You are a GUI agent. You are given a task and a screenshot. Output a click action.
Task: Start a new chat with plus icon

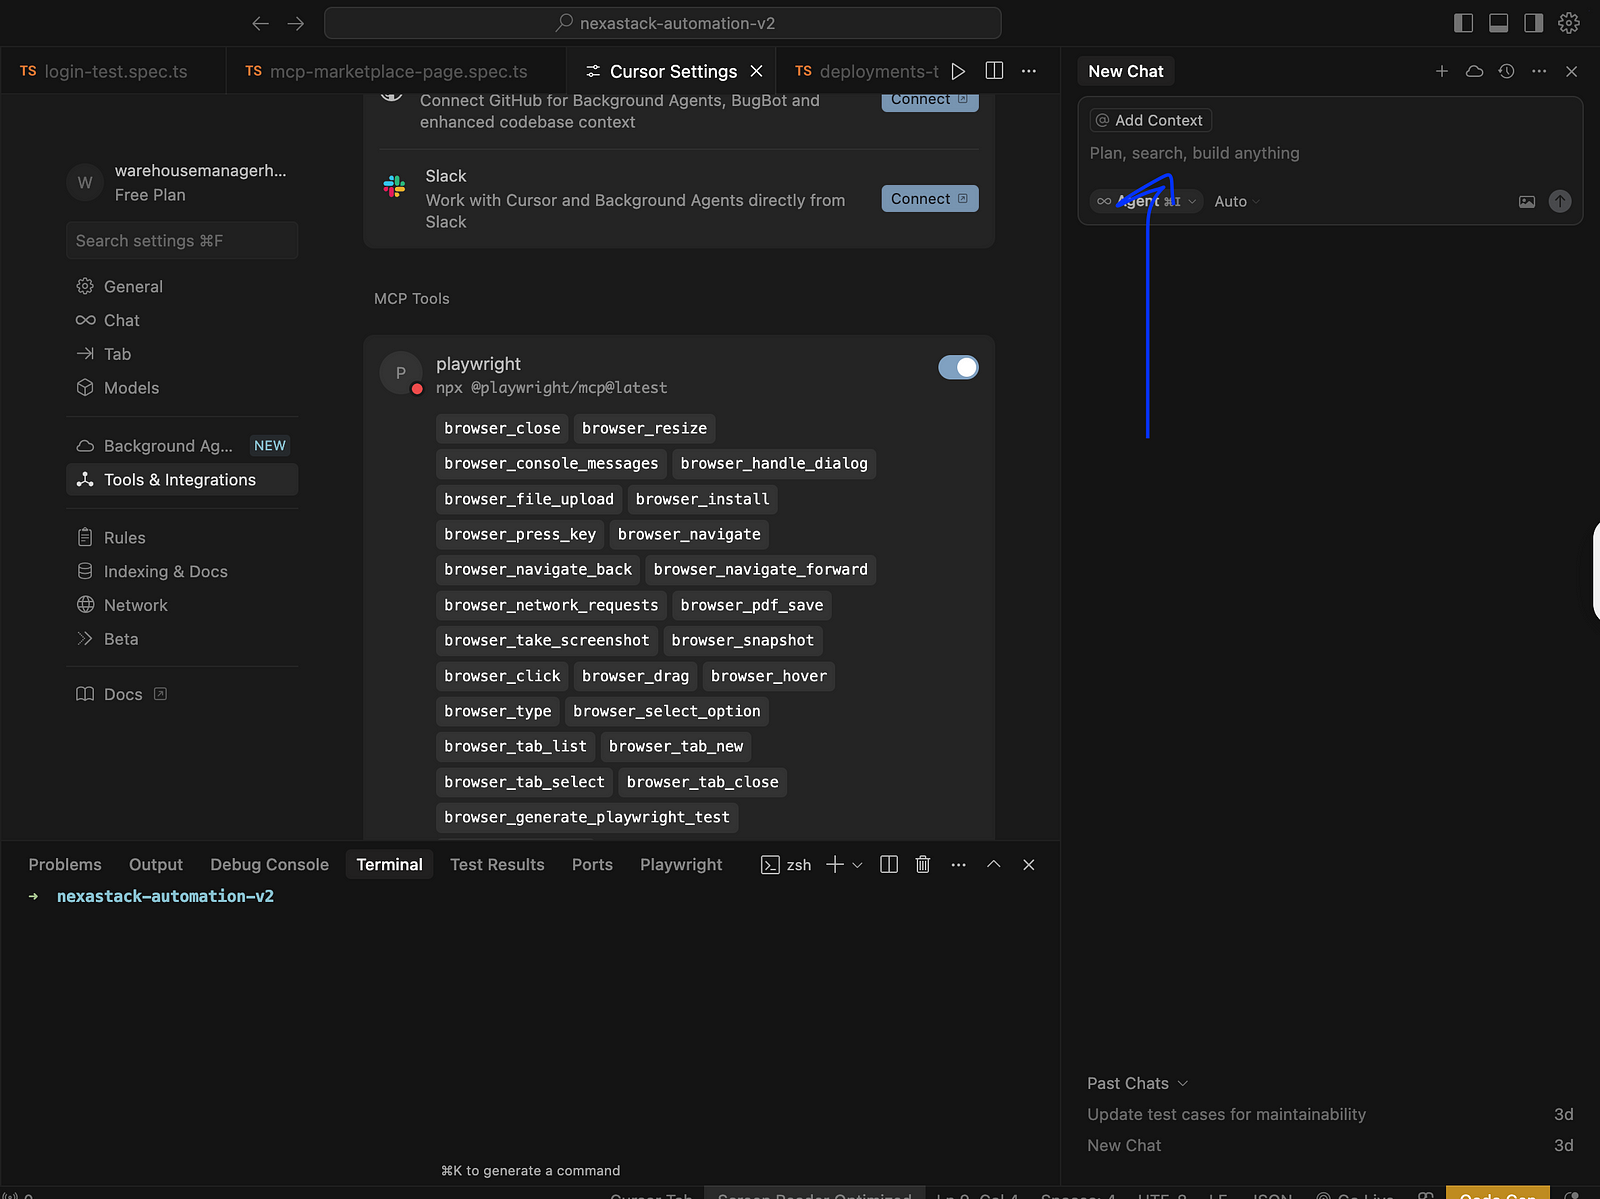[1442, 71]
